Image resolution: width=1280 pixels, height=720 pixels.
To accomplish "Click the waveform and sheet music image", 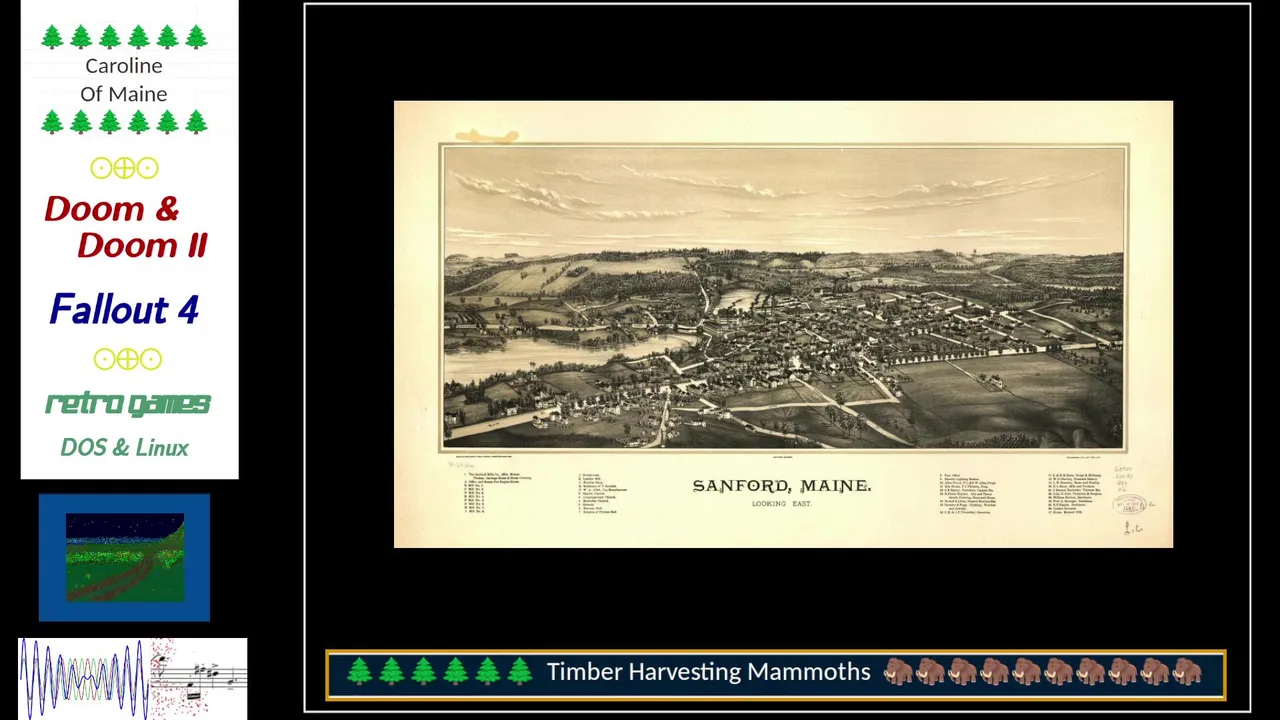I will point(132,678).
